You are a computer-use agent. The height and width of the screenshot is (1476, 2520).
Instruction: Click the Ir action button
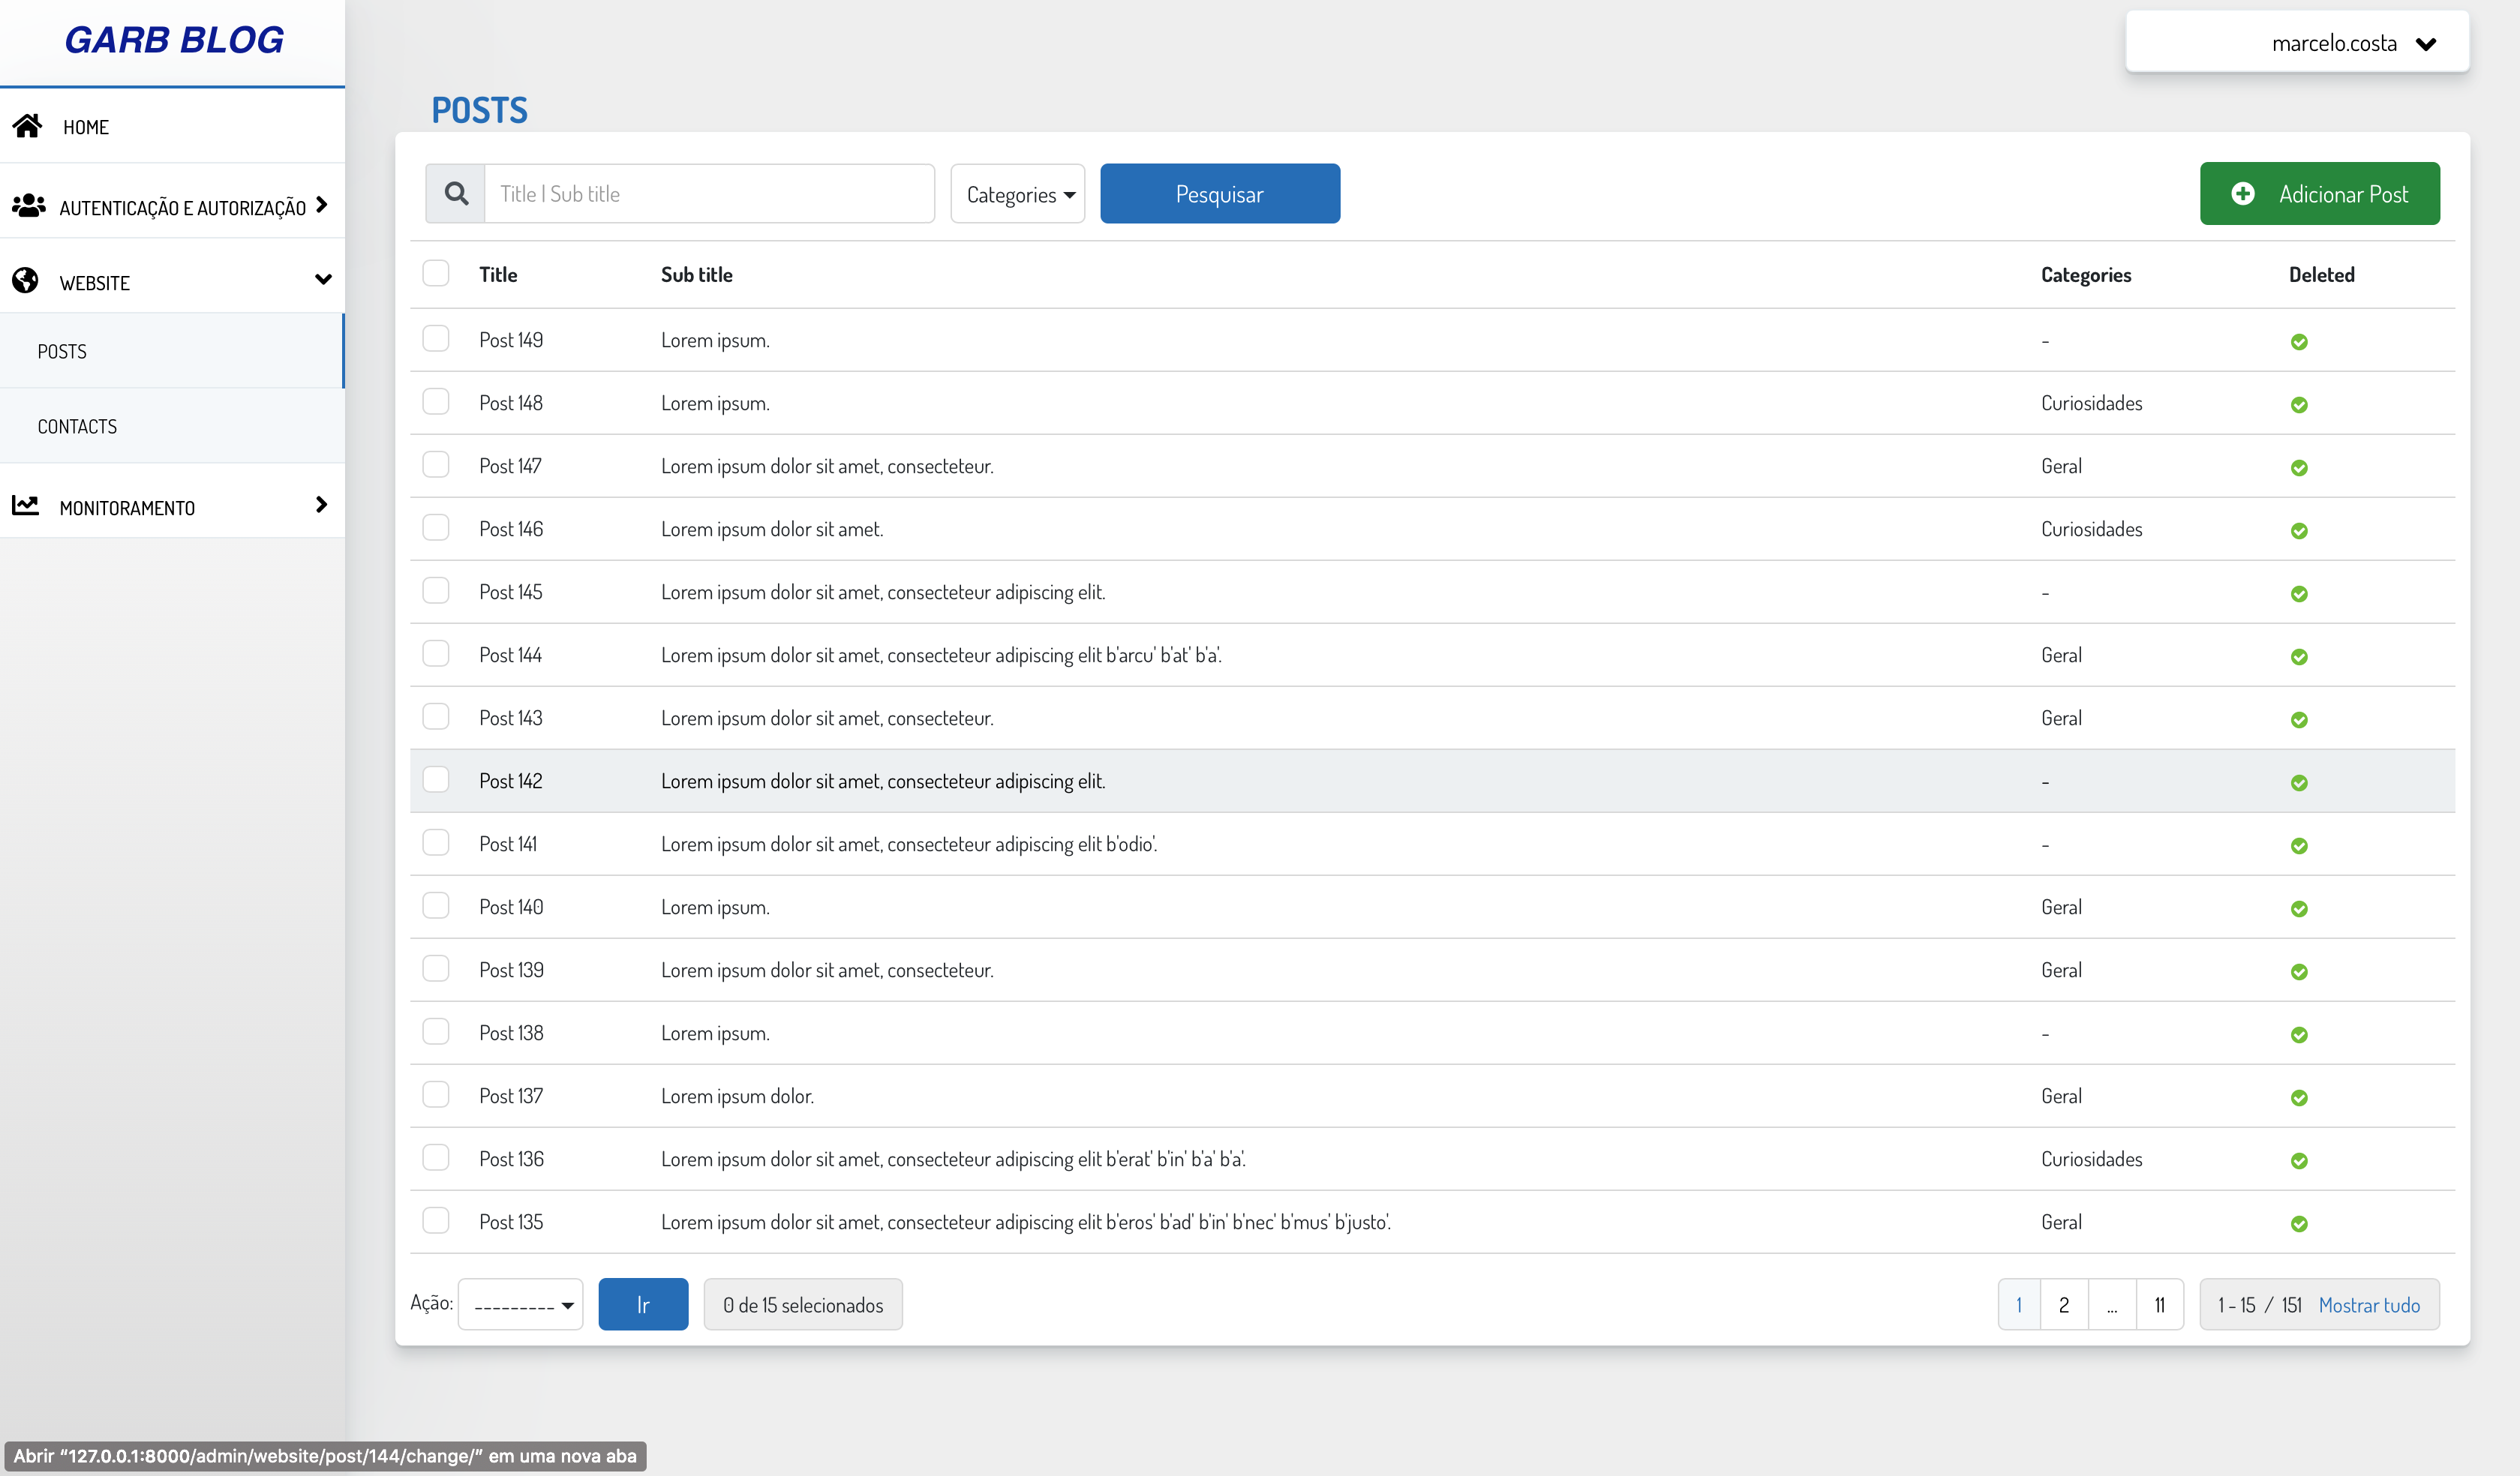coord(643,1304)
